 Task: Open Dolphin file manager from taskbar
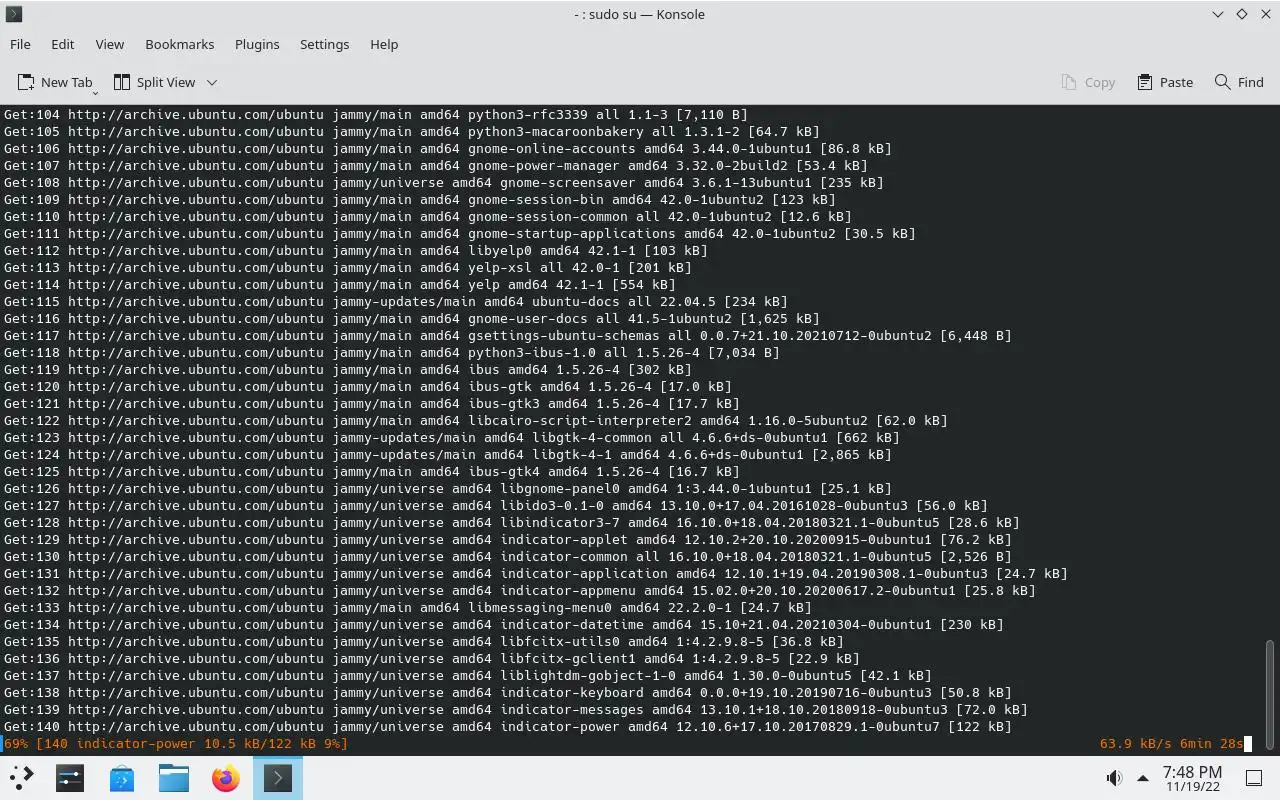point(173,777)
